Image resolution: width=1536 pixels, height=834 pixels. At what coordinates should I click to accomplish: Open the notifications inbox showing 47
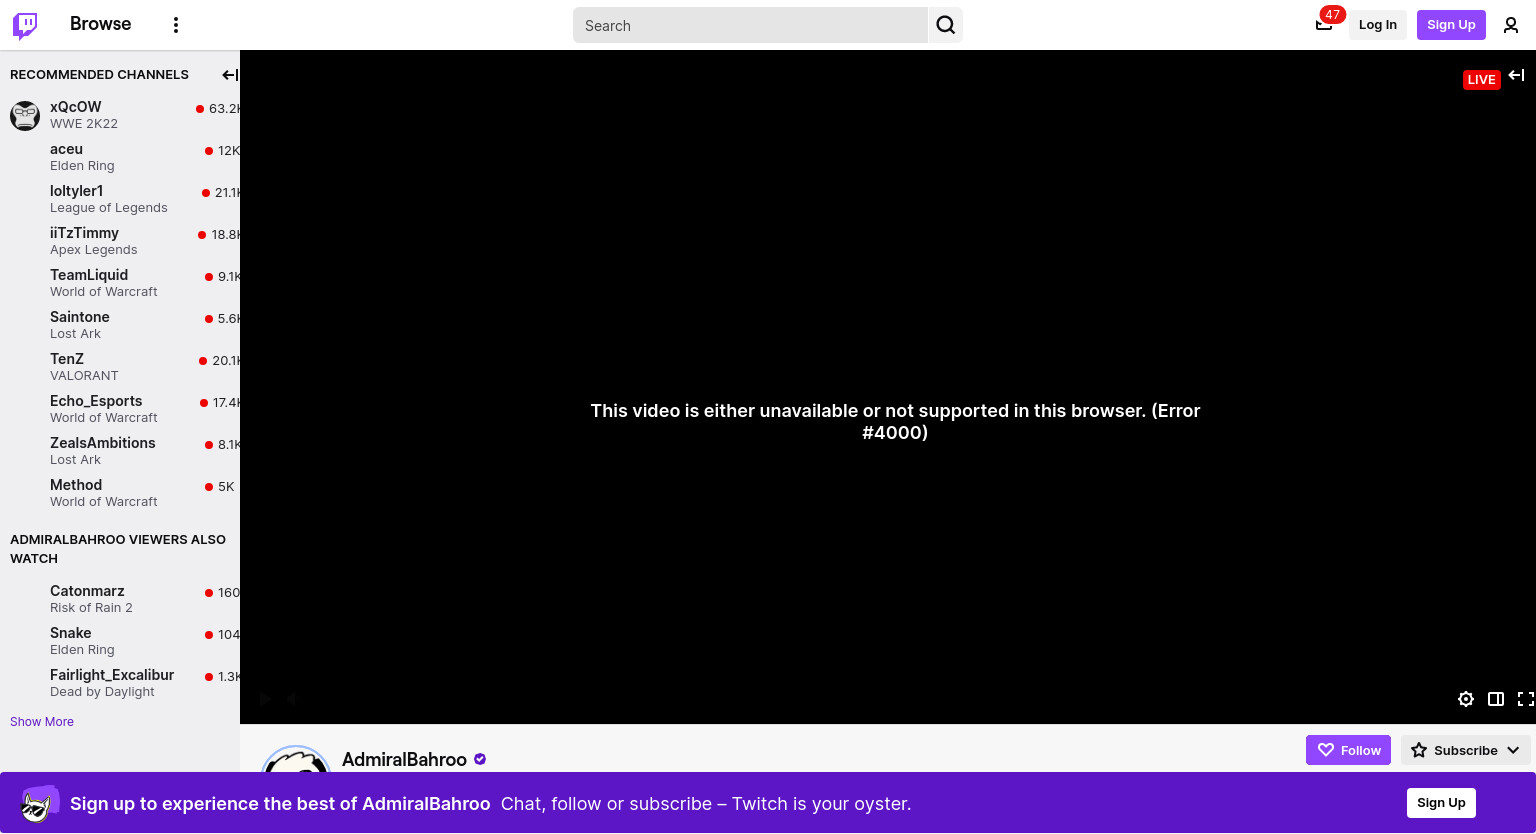click(1324, 24)
